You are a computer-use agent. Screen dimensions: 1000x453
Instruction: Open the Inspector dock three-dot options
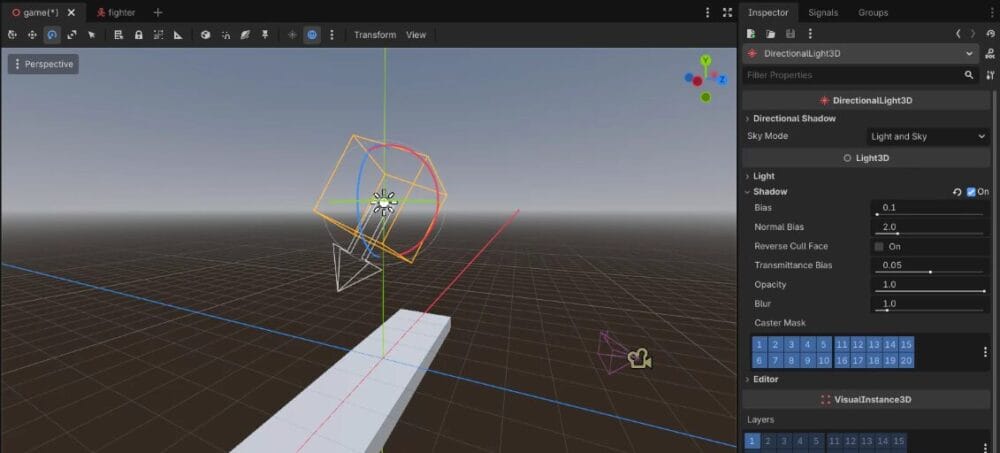coord(992,12)
